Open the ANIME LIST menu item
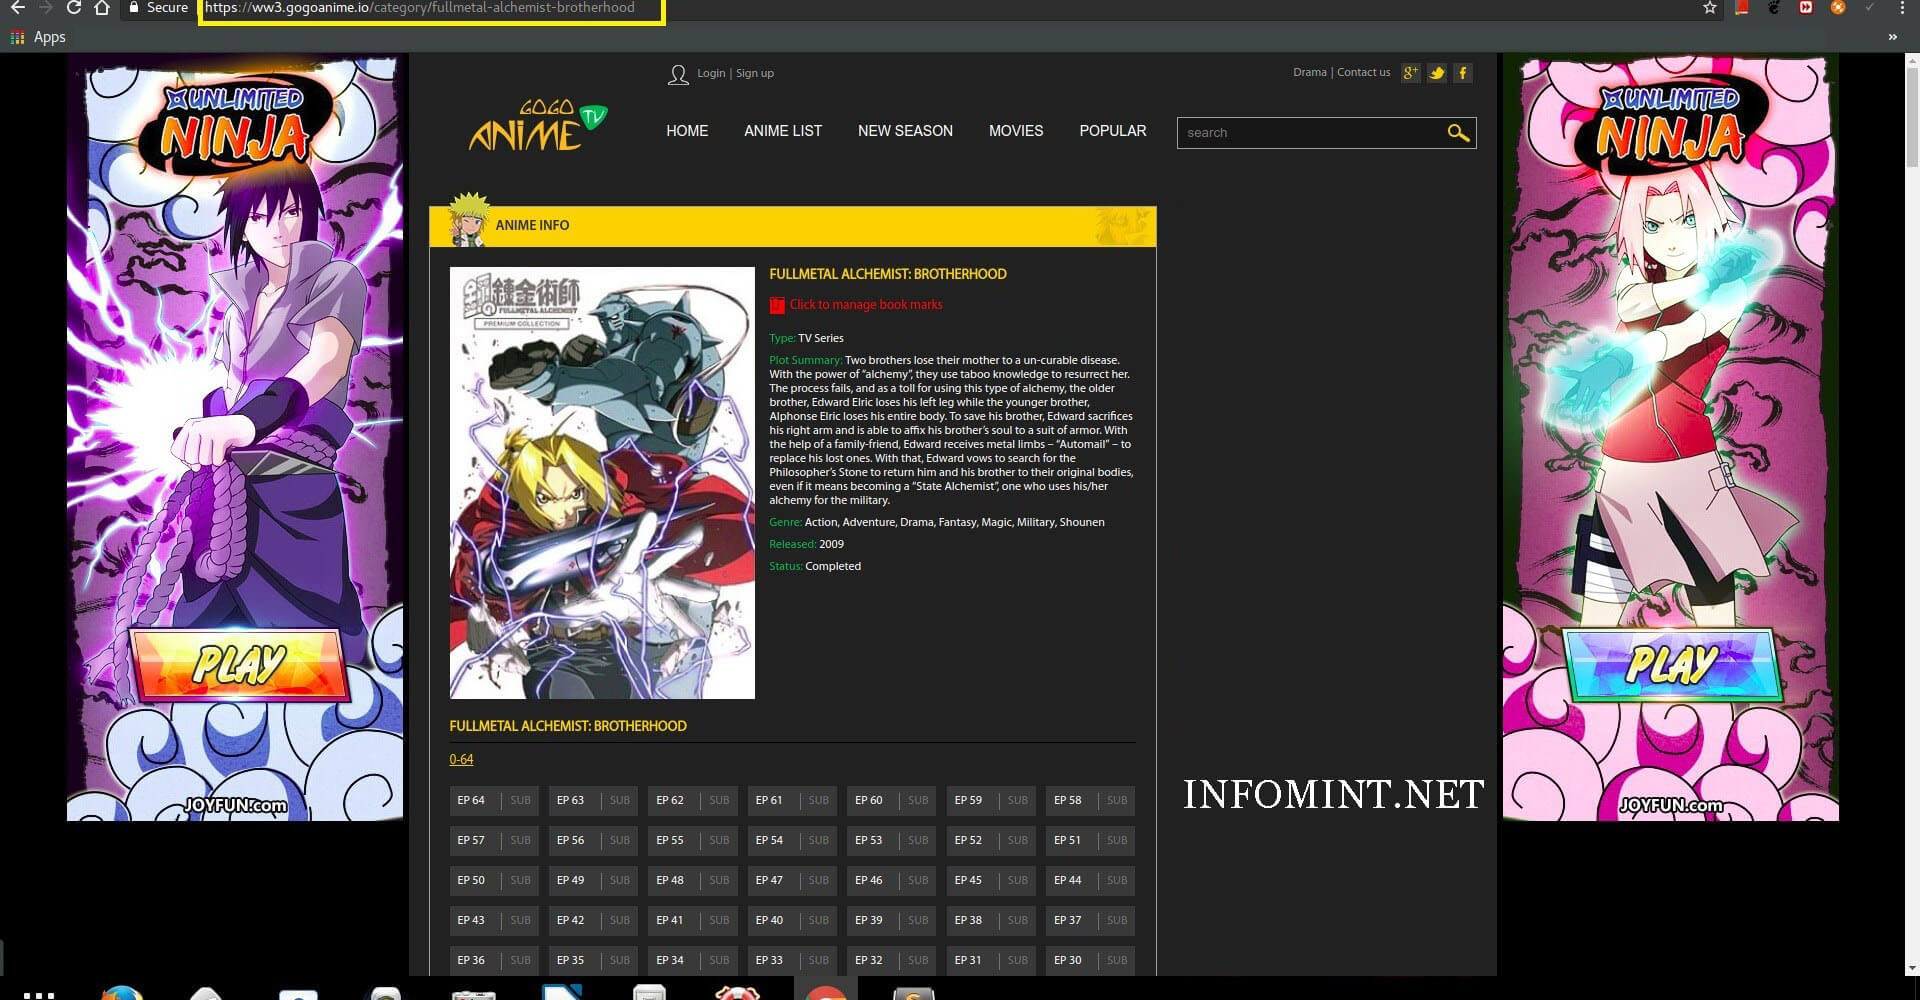 point(783,131)
